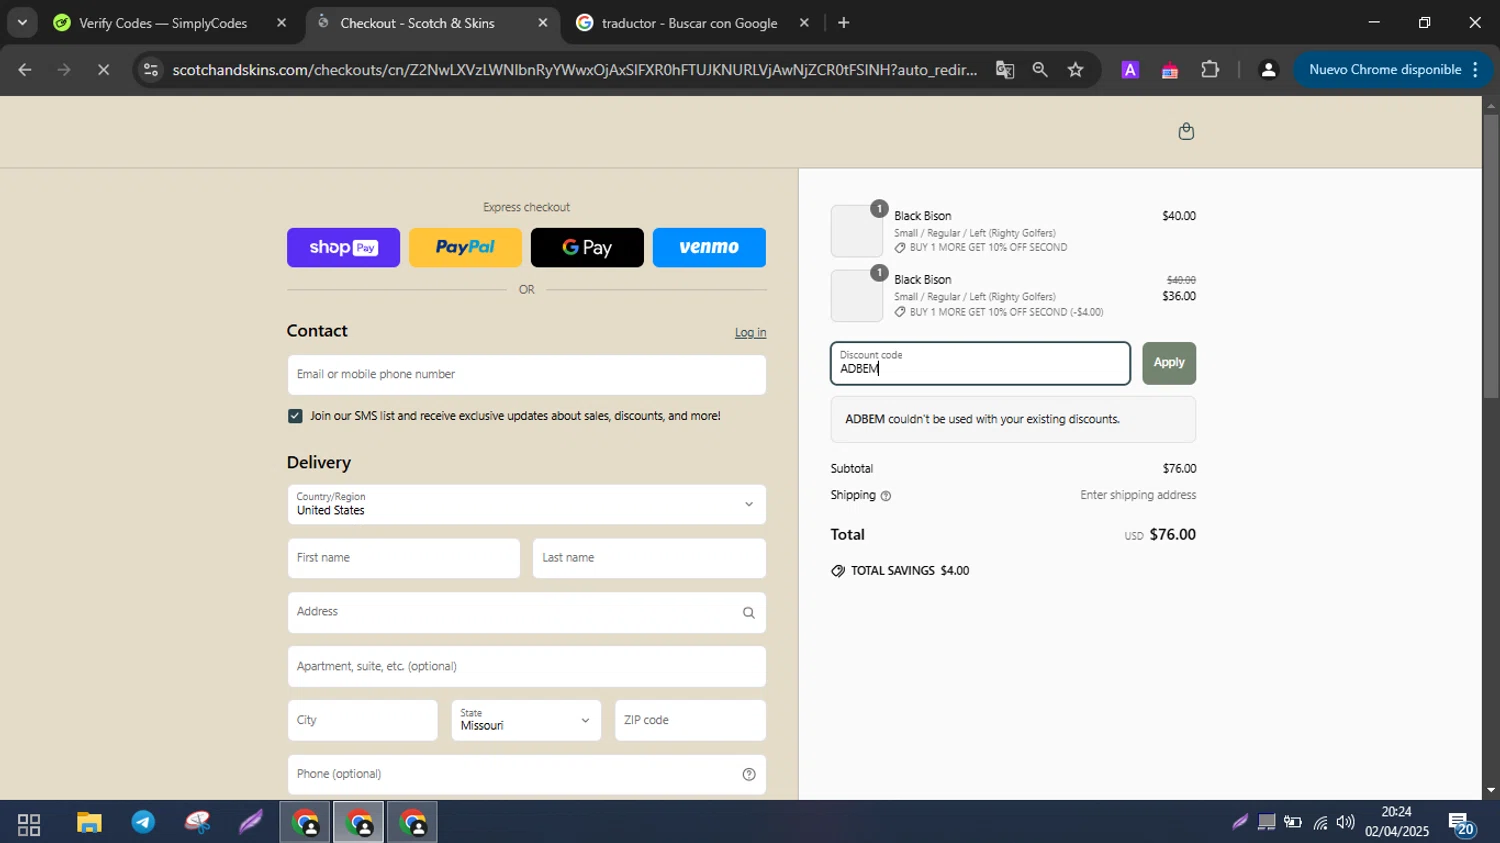The width and height of the screenshot is (1500, 843).
Task: Click the discounted $36.00 Black Bison thumbnail
Action: (x=857, y=295)
